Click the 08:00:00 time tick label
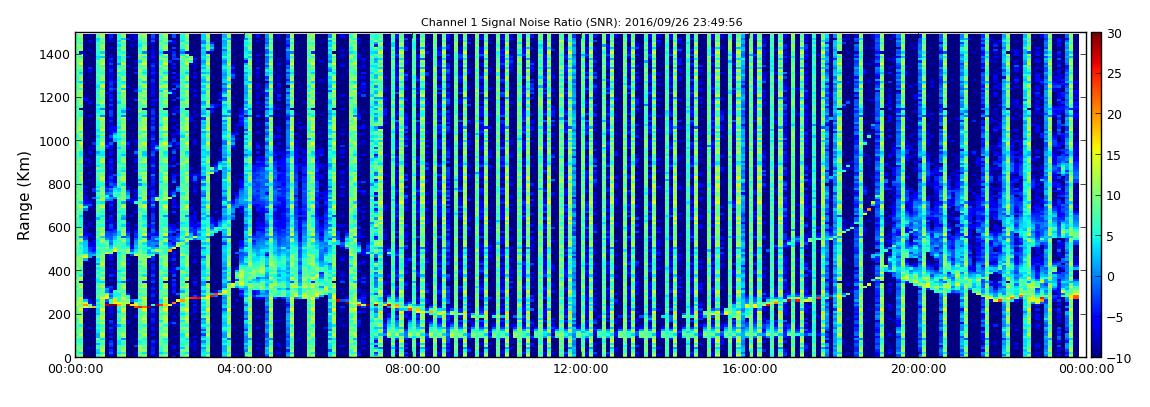The height and width of the screenshot is (407, 1150). pyautogui.click(x=413, y=369)
